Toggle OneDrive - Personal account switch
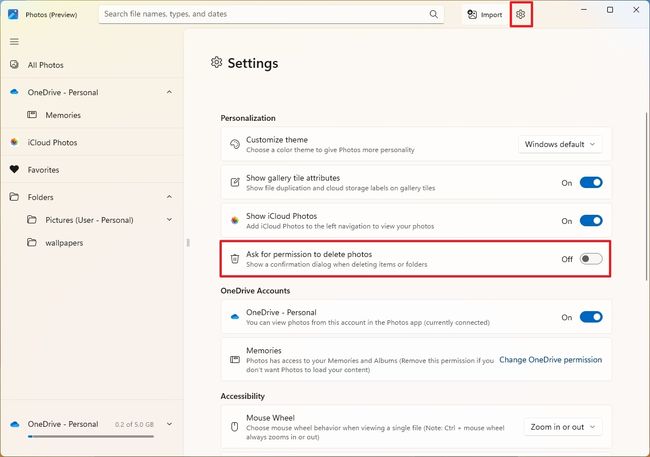Viewport: 650px width, 457px height. 591,317
